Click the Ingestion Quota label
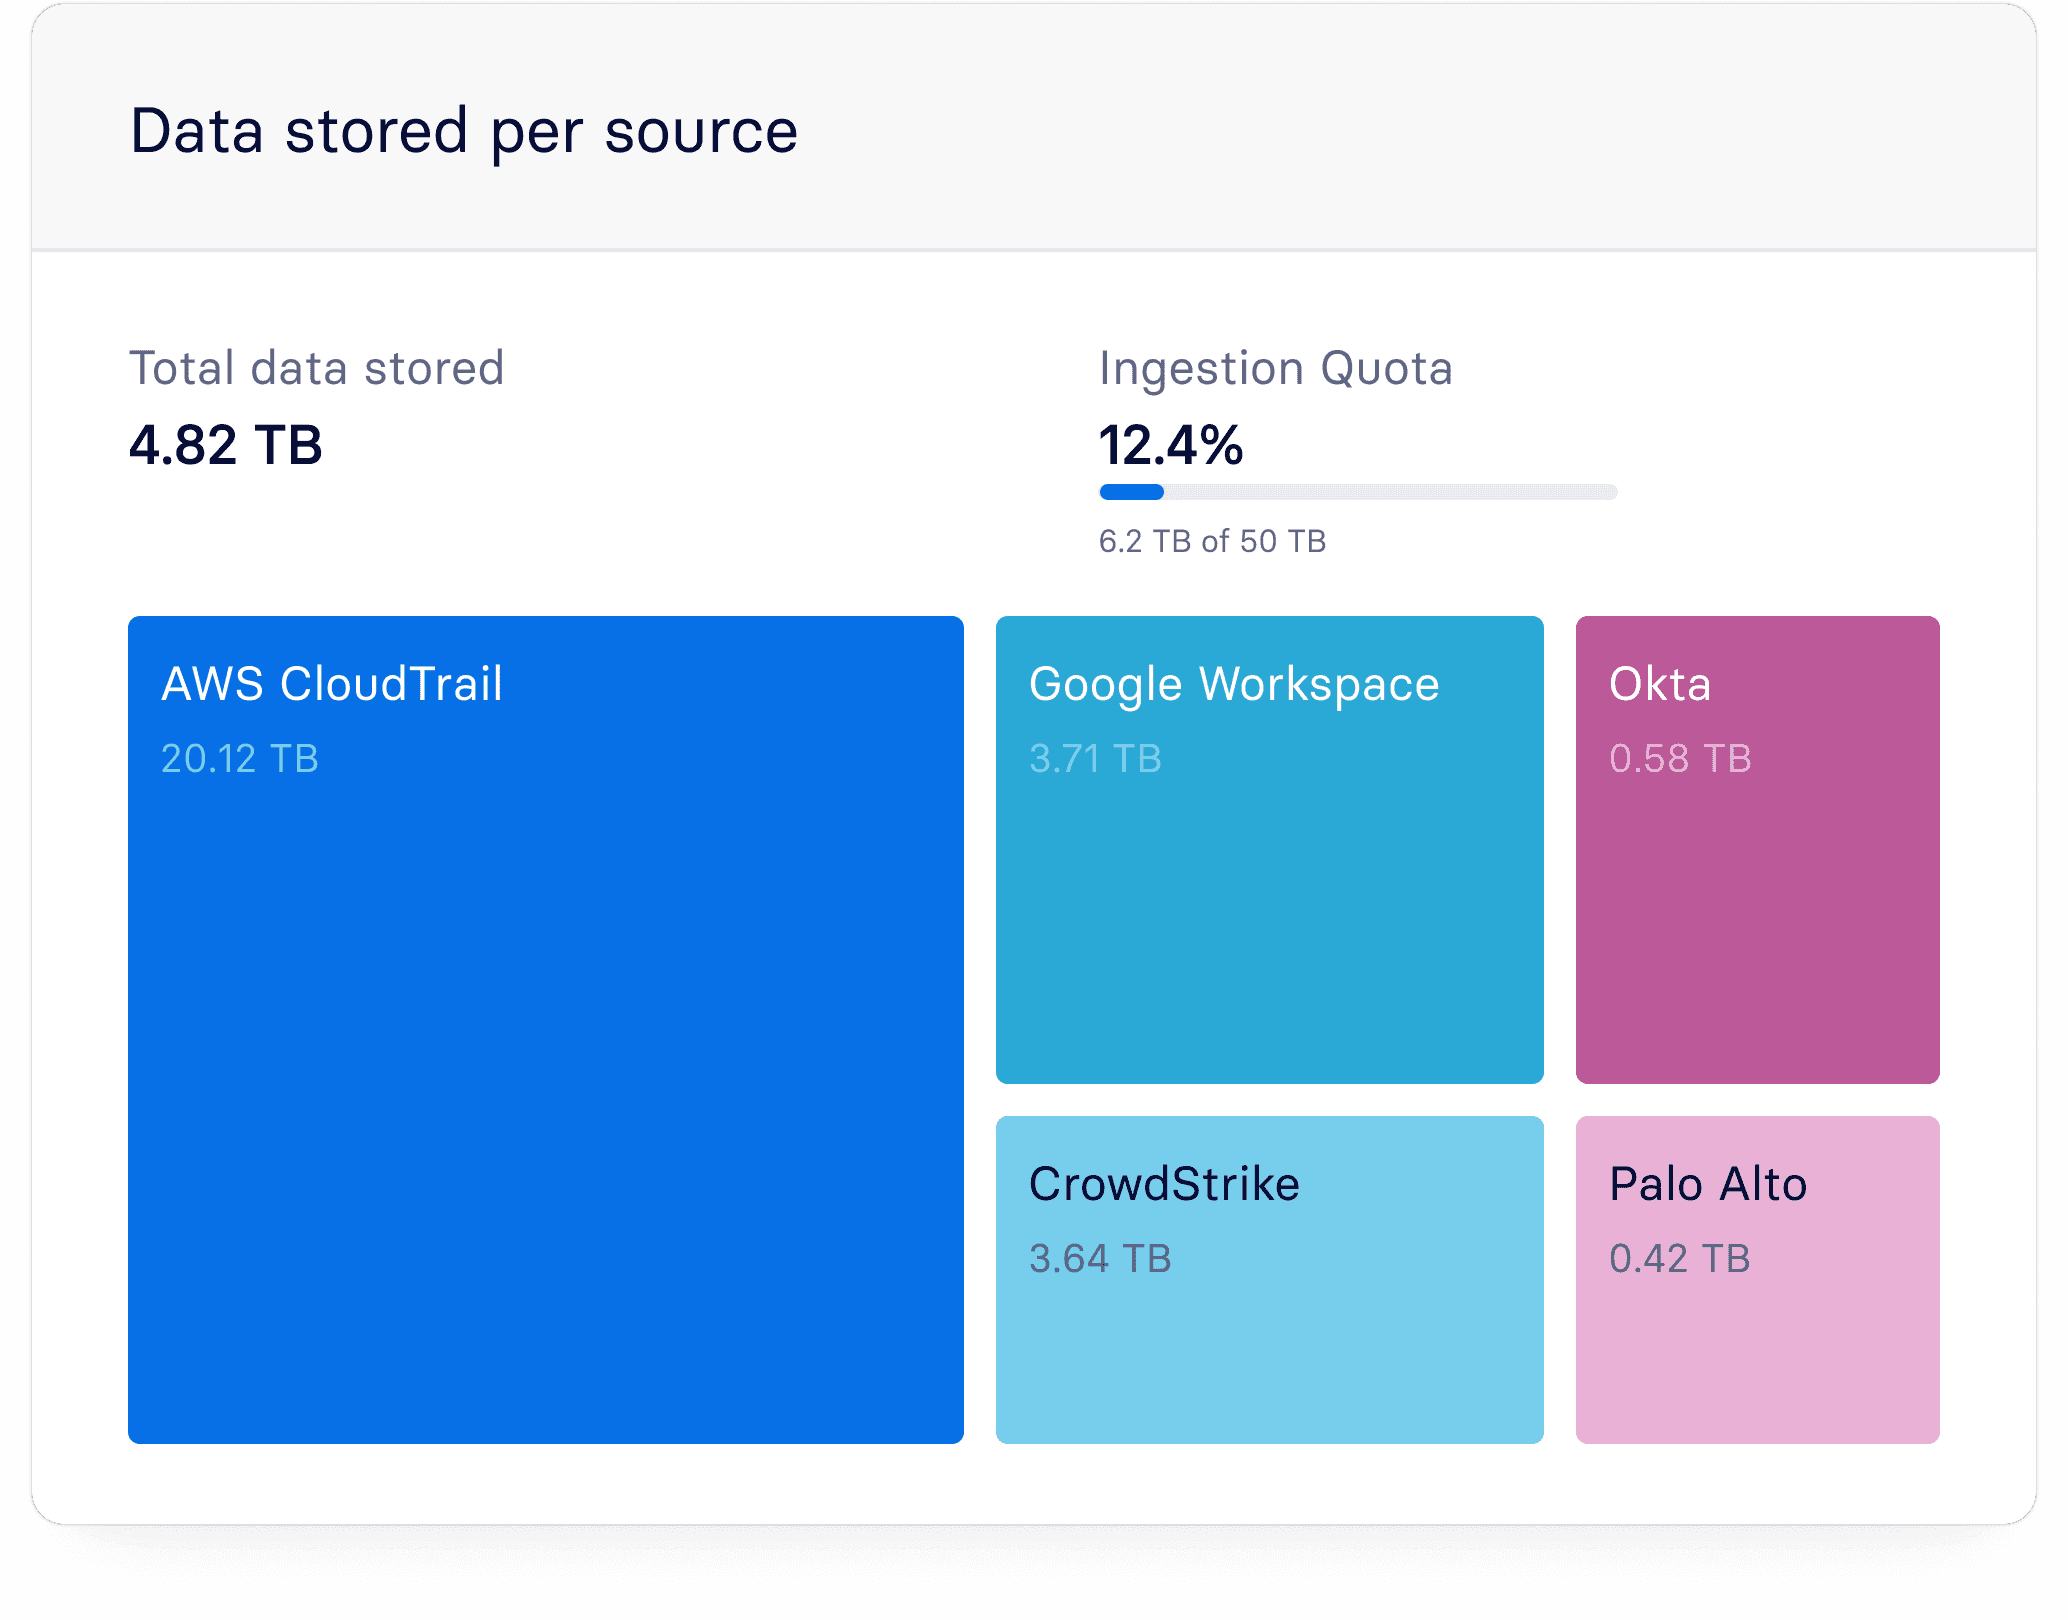 click(x=1275, y=368)
